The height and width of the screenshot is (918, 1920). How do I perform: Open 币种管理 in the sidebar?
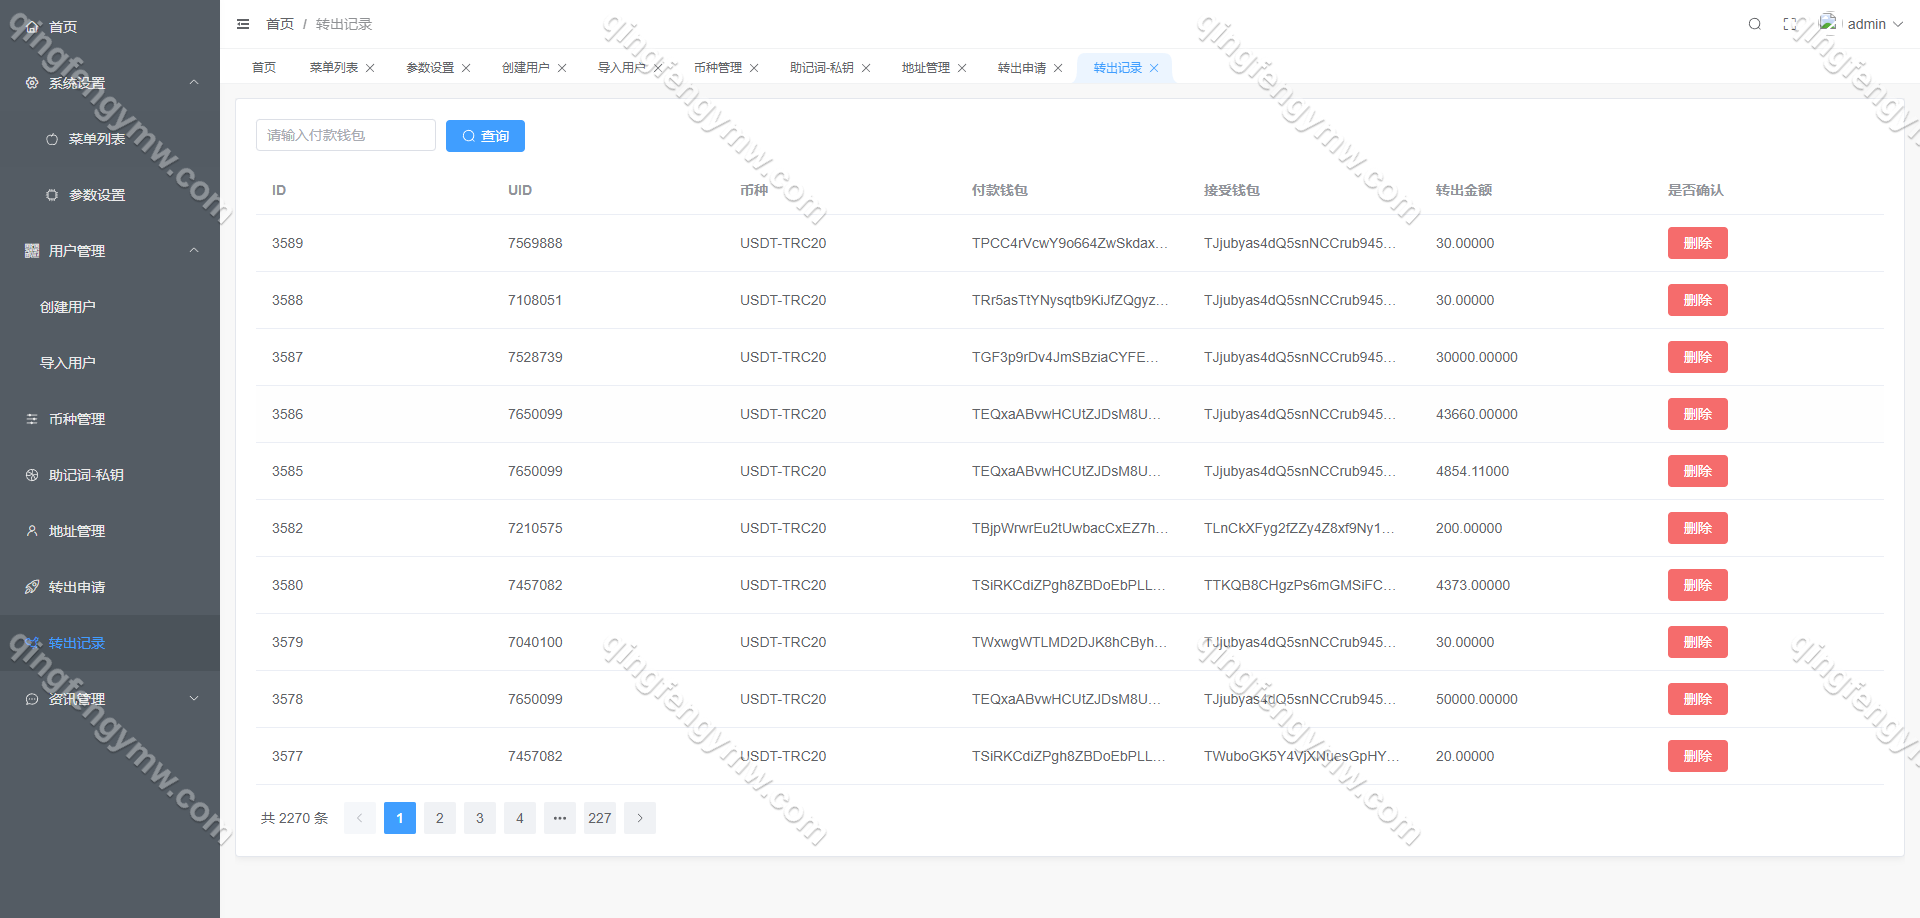110,419
